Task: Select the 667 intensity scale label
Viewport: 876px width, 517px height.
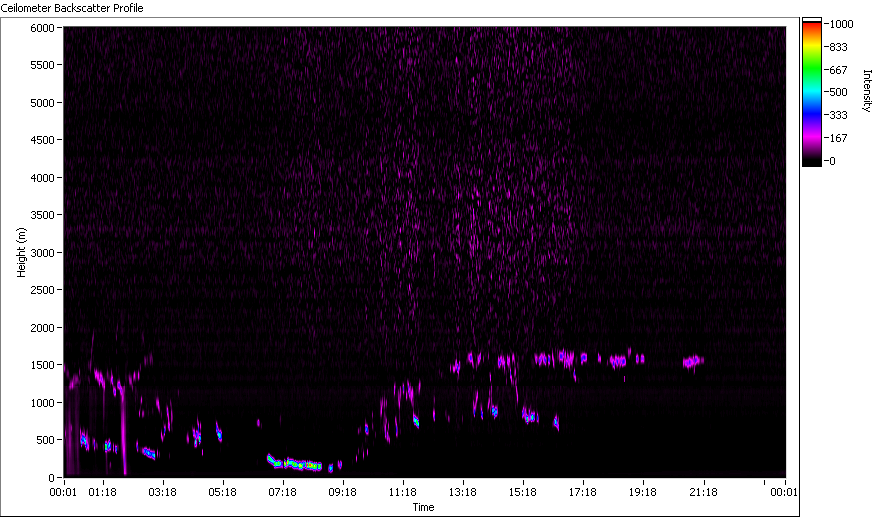Action: [x=839, y=70]
